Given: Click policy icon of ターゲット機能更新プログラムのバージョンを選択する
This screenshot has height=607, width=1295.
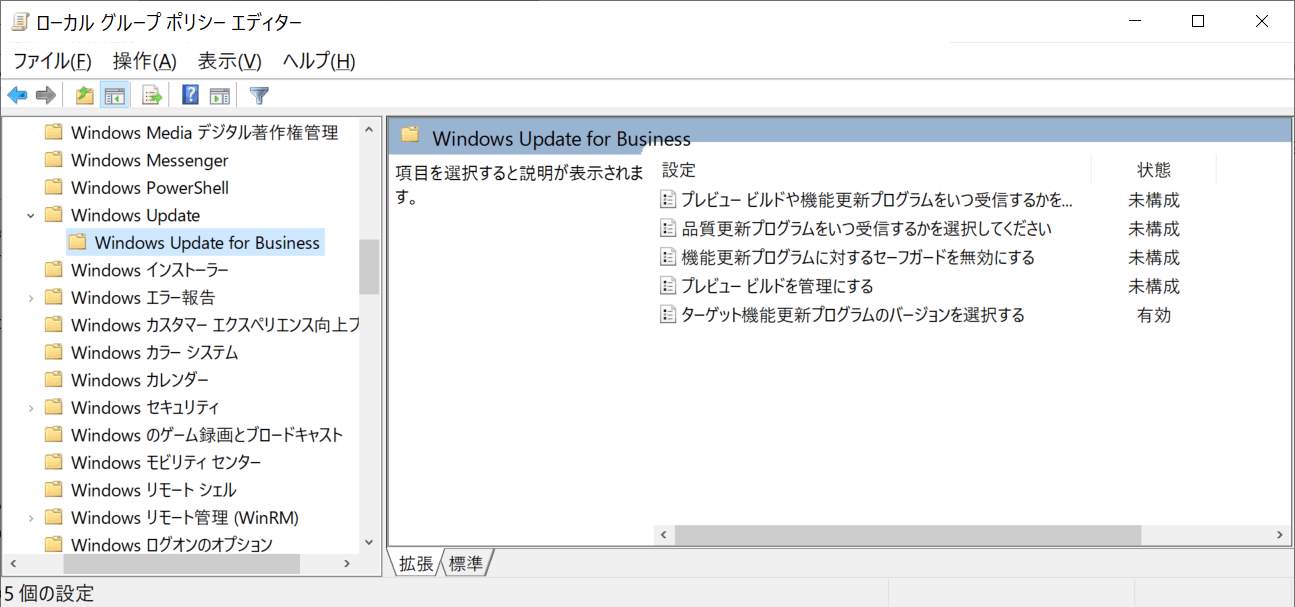Looking at the screenshot, I should pos(668,315).
